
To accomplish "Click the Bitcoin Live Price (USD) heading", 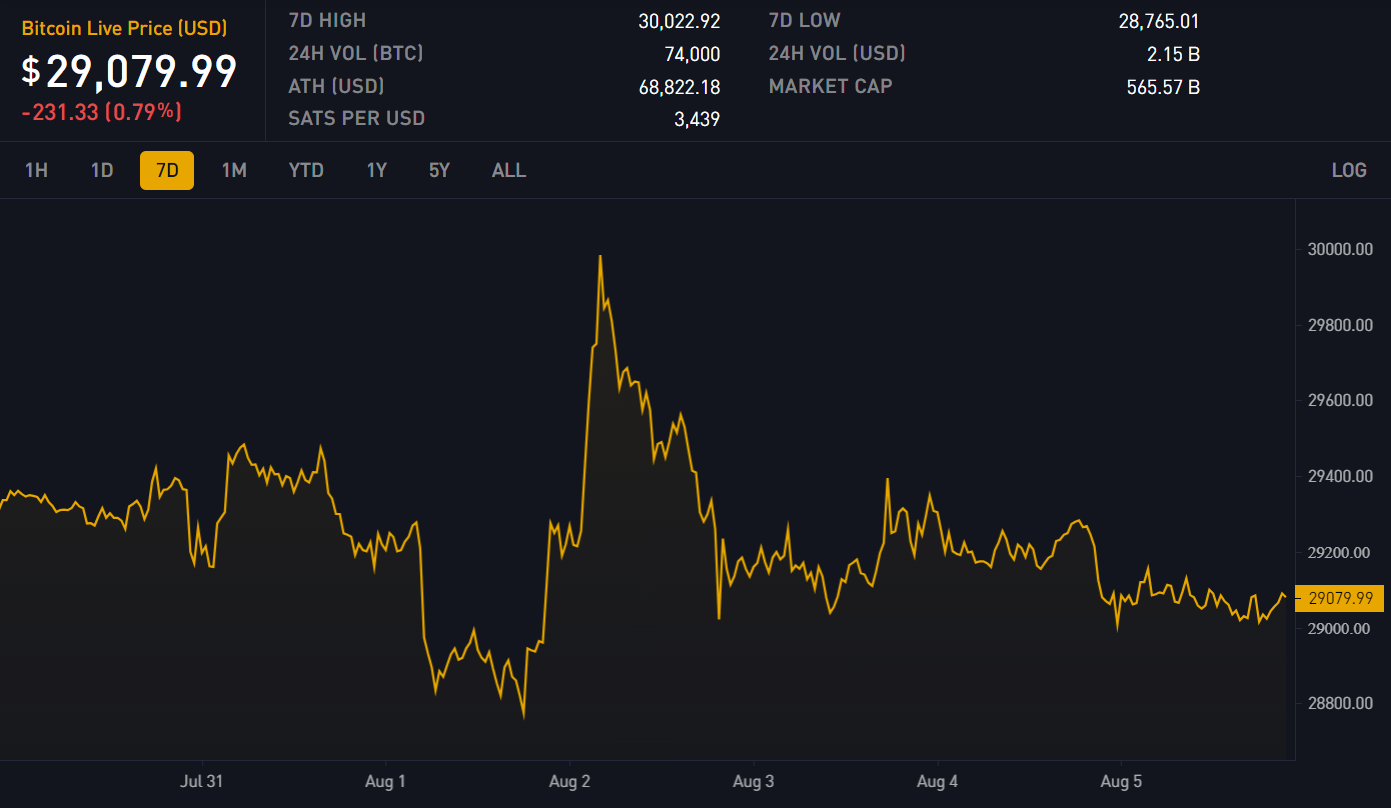I will pos(125,28).
